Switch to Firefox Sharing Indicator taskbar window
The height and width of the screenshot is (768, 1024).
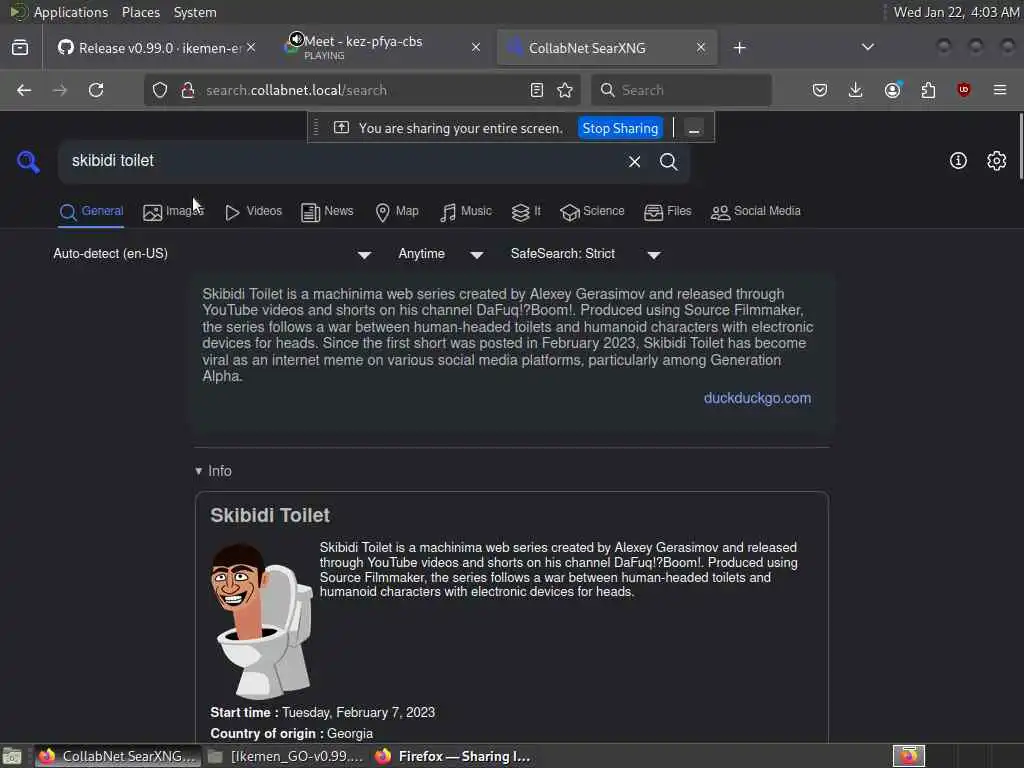point(453,756)
